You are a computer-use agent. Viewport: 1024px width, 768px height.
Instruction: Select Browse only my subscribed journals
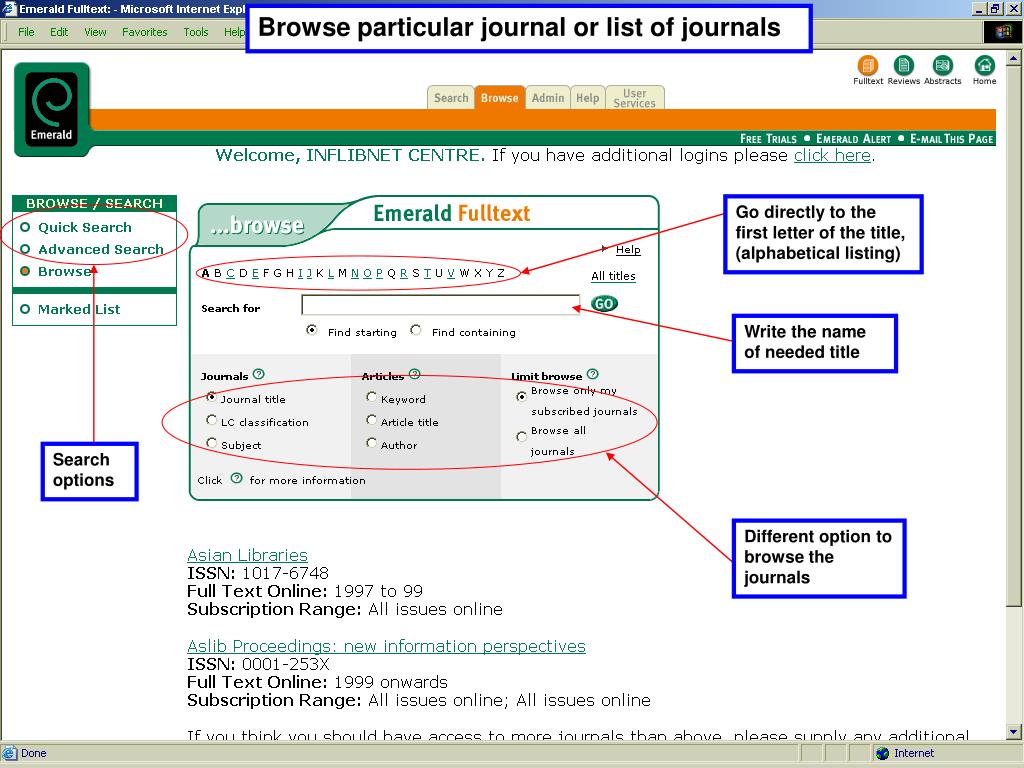pos(521,396)
